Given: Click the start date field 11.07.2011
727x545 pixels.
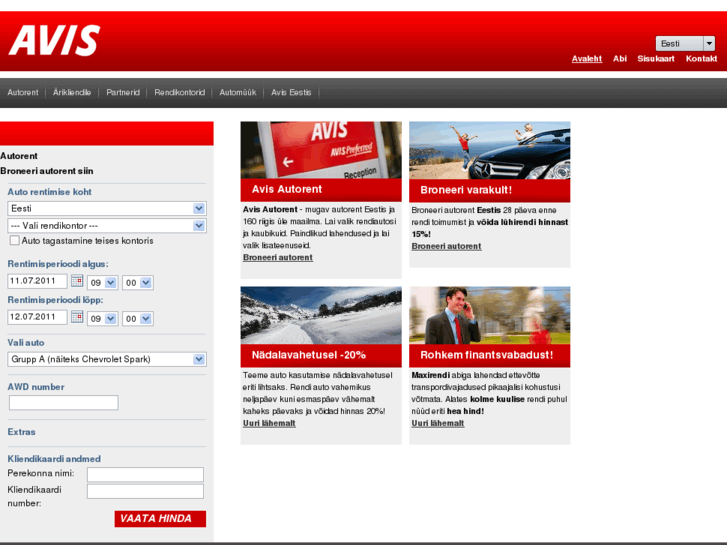Looking at the screenshot, I should (x=38, y=281).
